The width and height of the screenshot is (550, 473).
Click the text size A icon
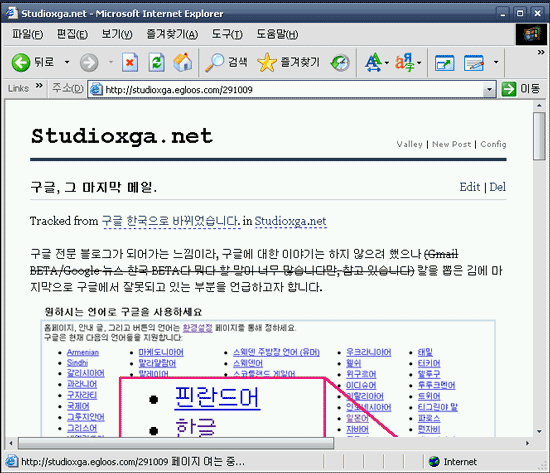[x=373, y=62]
